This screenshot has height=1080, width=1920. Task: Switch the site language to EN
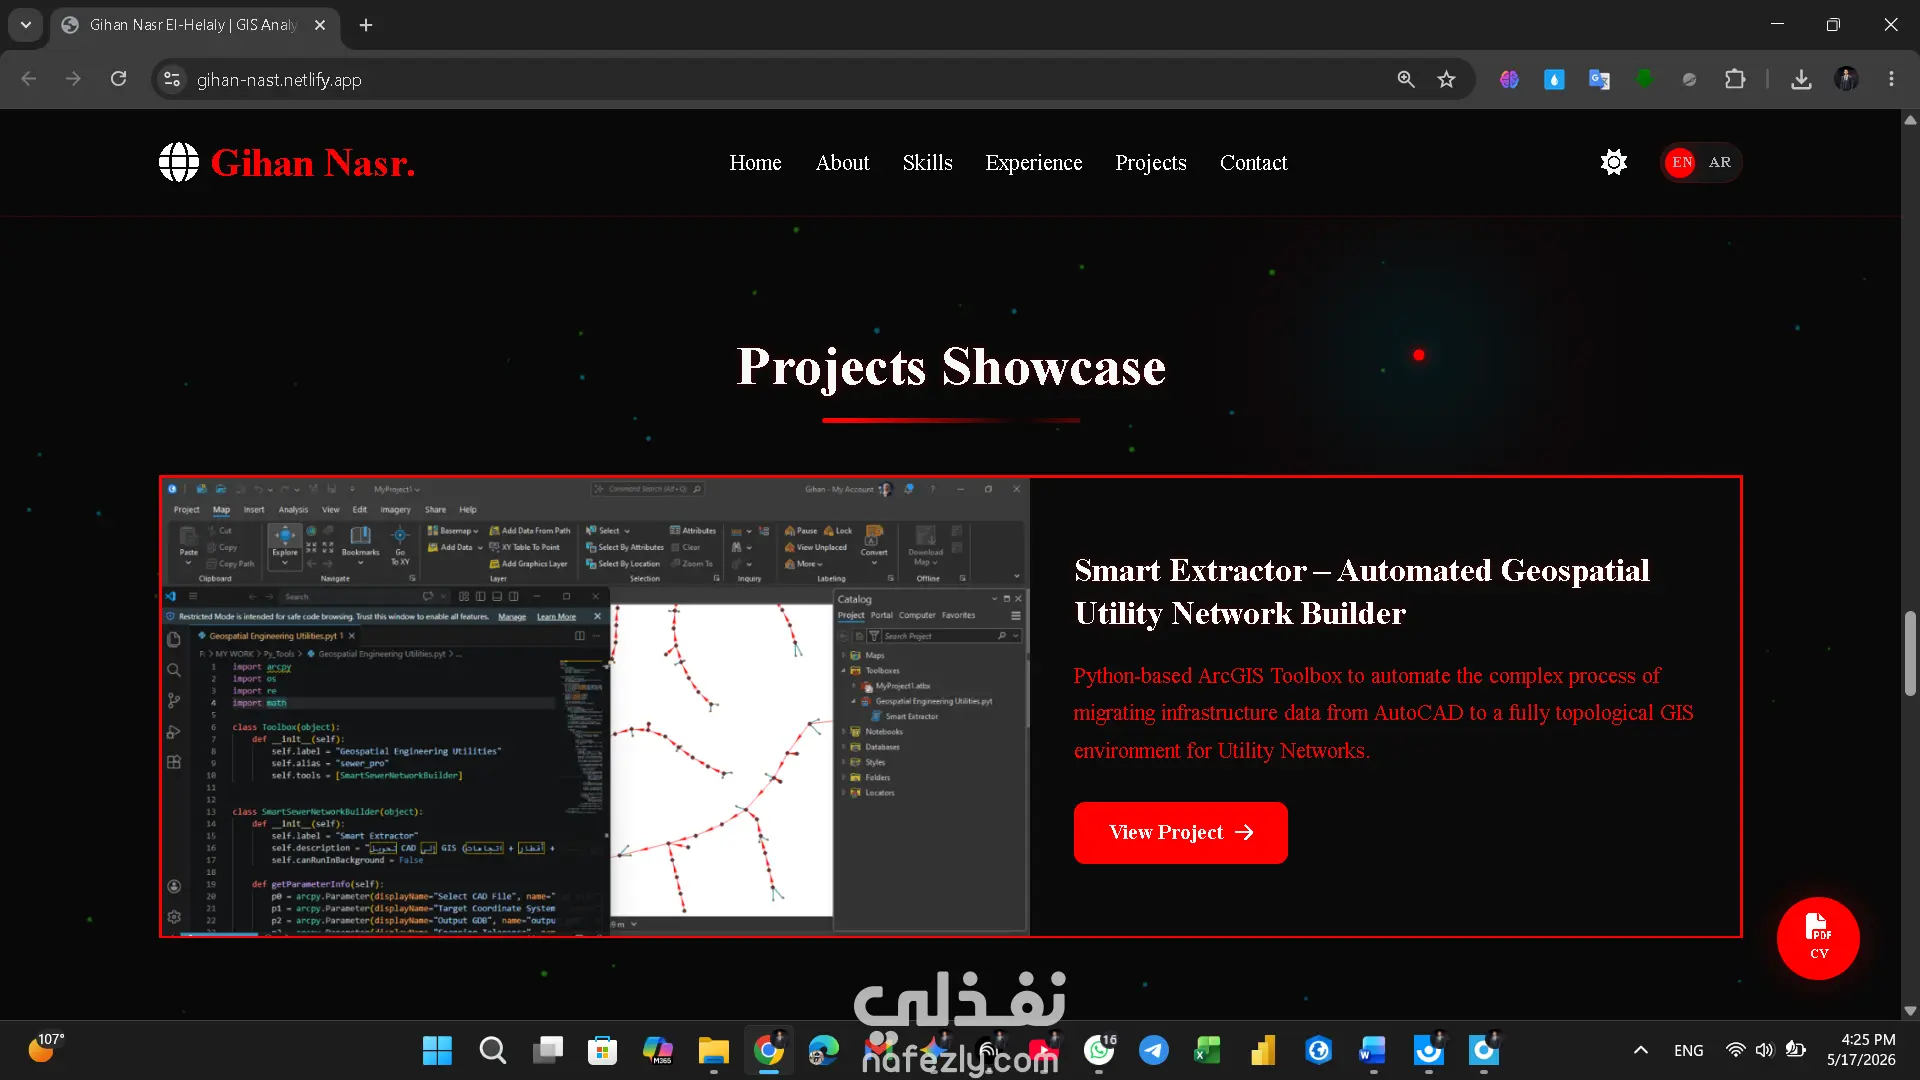pyautogui.click(x=1682, y=162)
